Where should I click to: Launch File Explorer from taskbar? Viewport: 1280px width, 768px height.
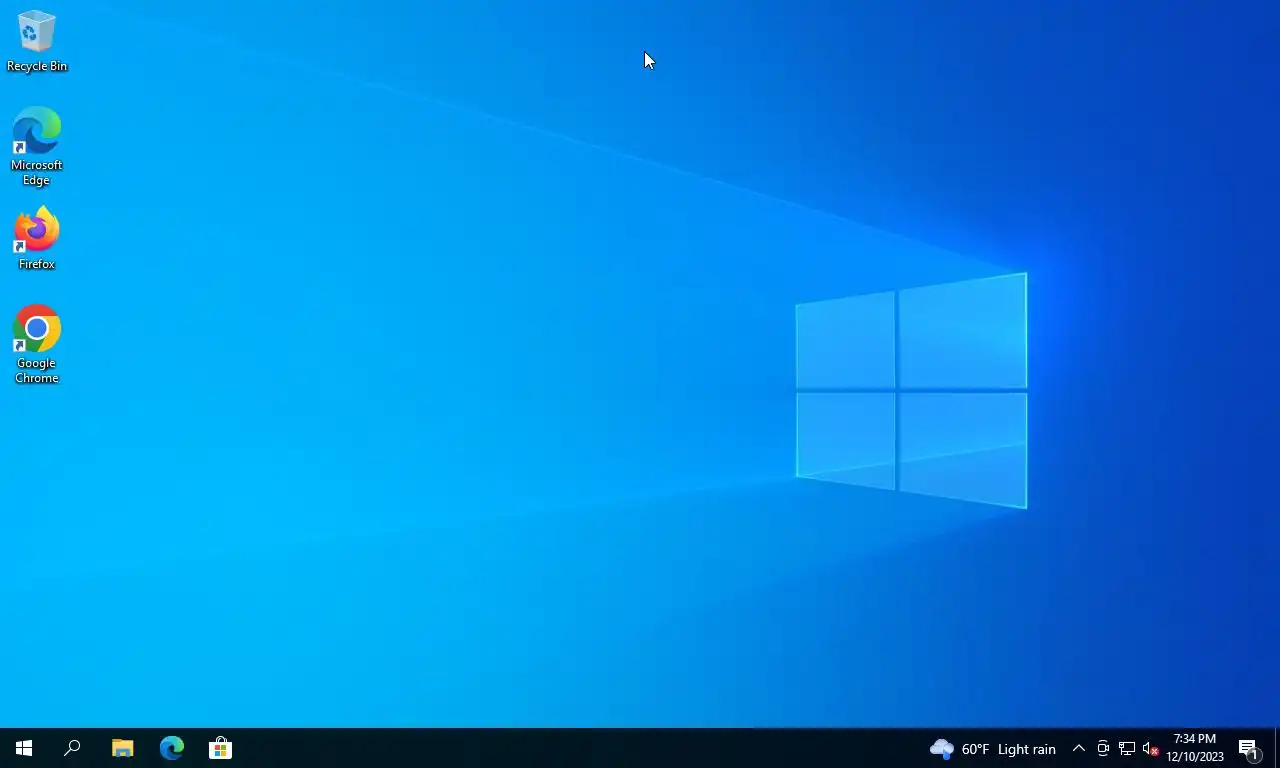pos(122,748)
